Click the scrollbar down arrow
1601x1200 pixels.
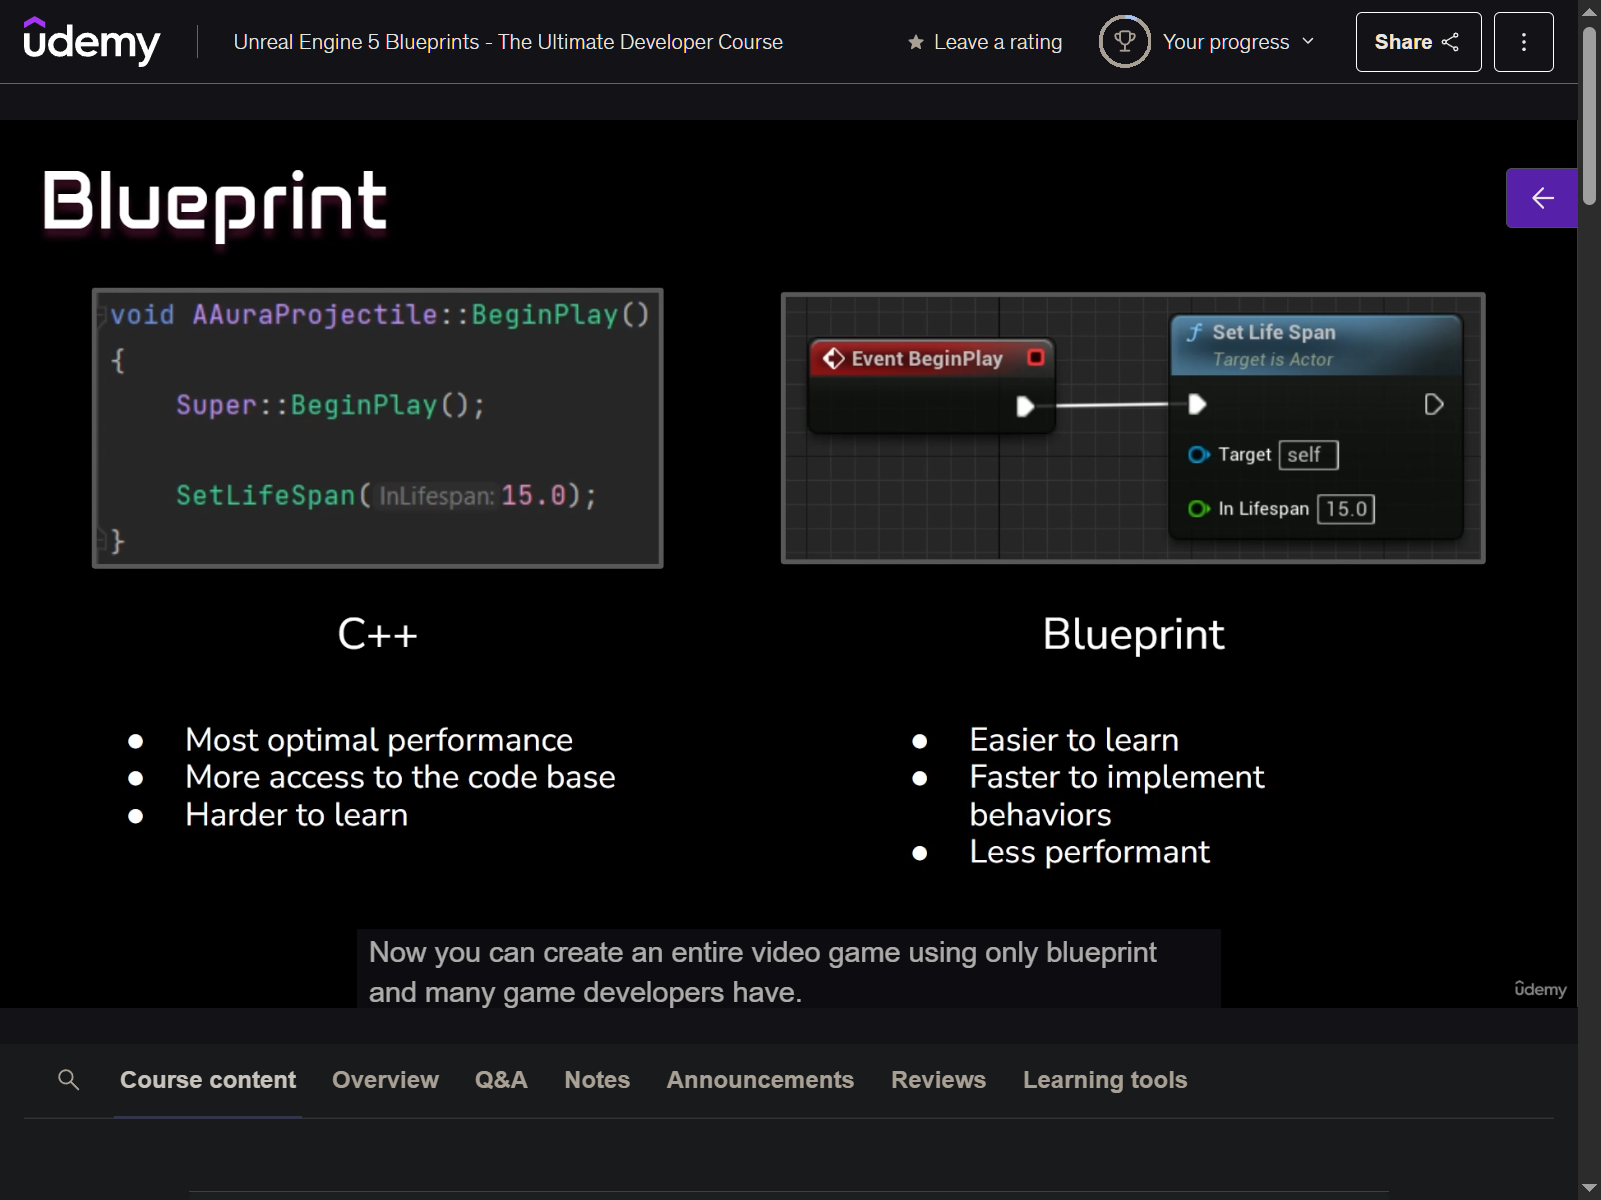click(1589, 1188)
